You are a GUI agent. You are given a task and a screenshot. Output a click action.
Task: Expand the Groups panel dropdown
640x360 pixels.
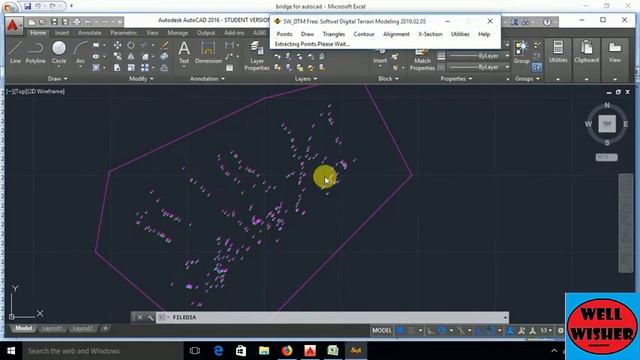(x=527, y=78)
